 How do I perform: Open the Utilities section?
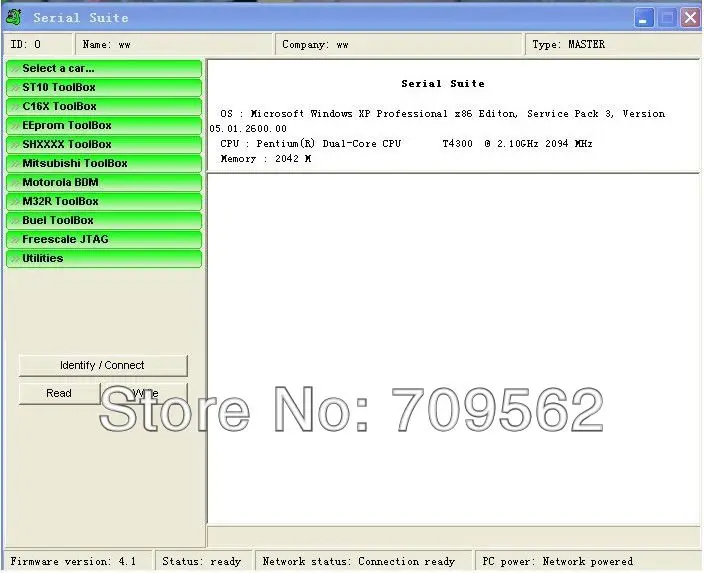coord(104,259)
